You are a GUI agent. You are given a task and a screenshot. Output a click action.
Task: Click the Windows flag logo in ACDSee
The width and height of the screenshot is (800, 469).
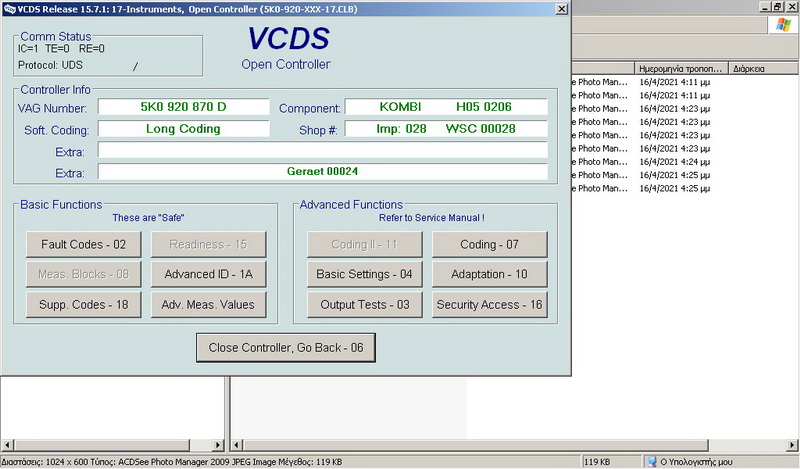click(x=783, y=24)
